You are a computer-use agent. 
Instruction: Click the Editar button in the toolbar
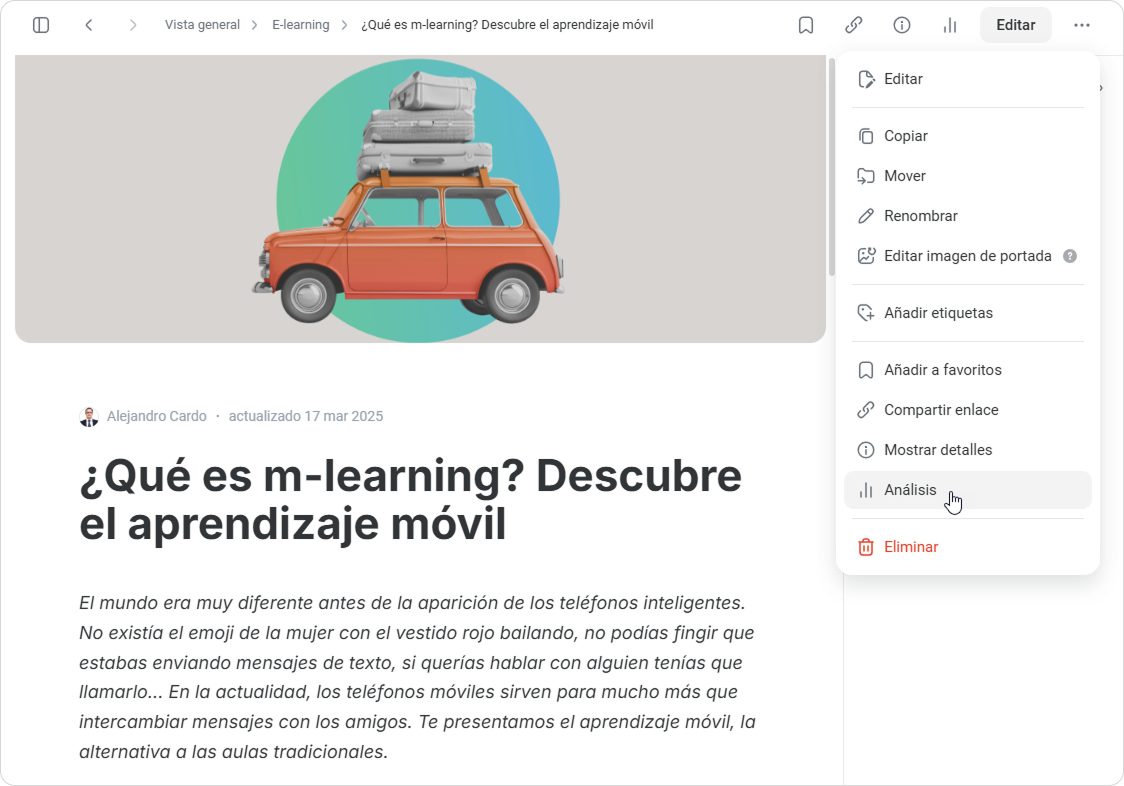(1015, 25)
